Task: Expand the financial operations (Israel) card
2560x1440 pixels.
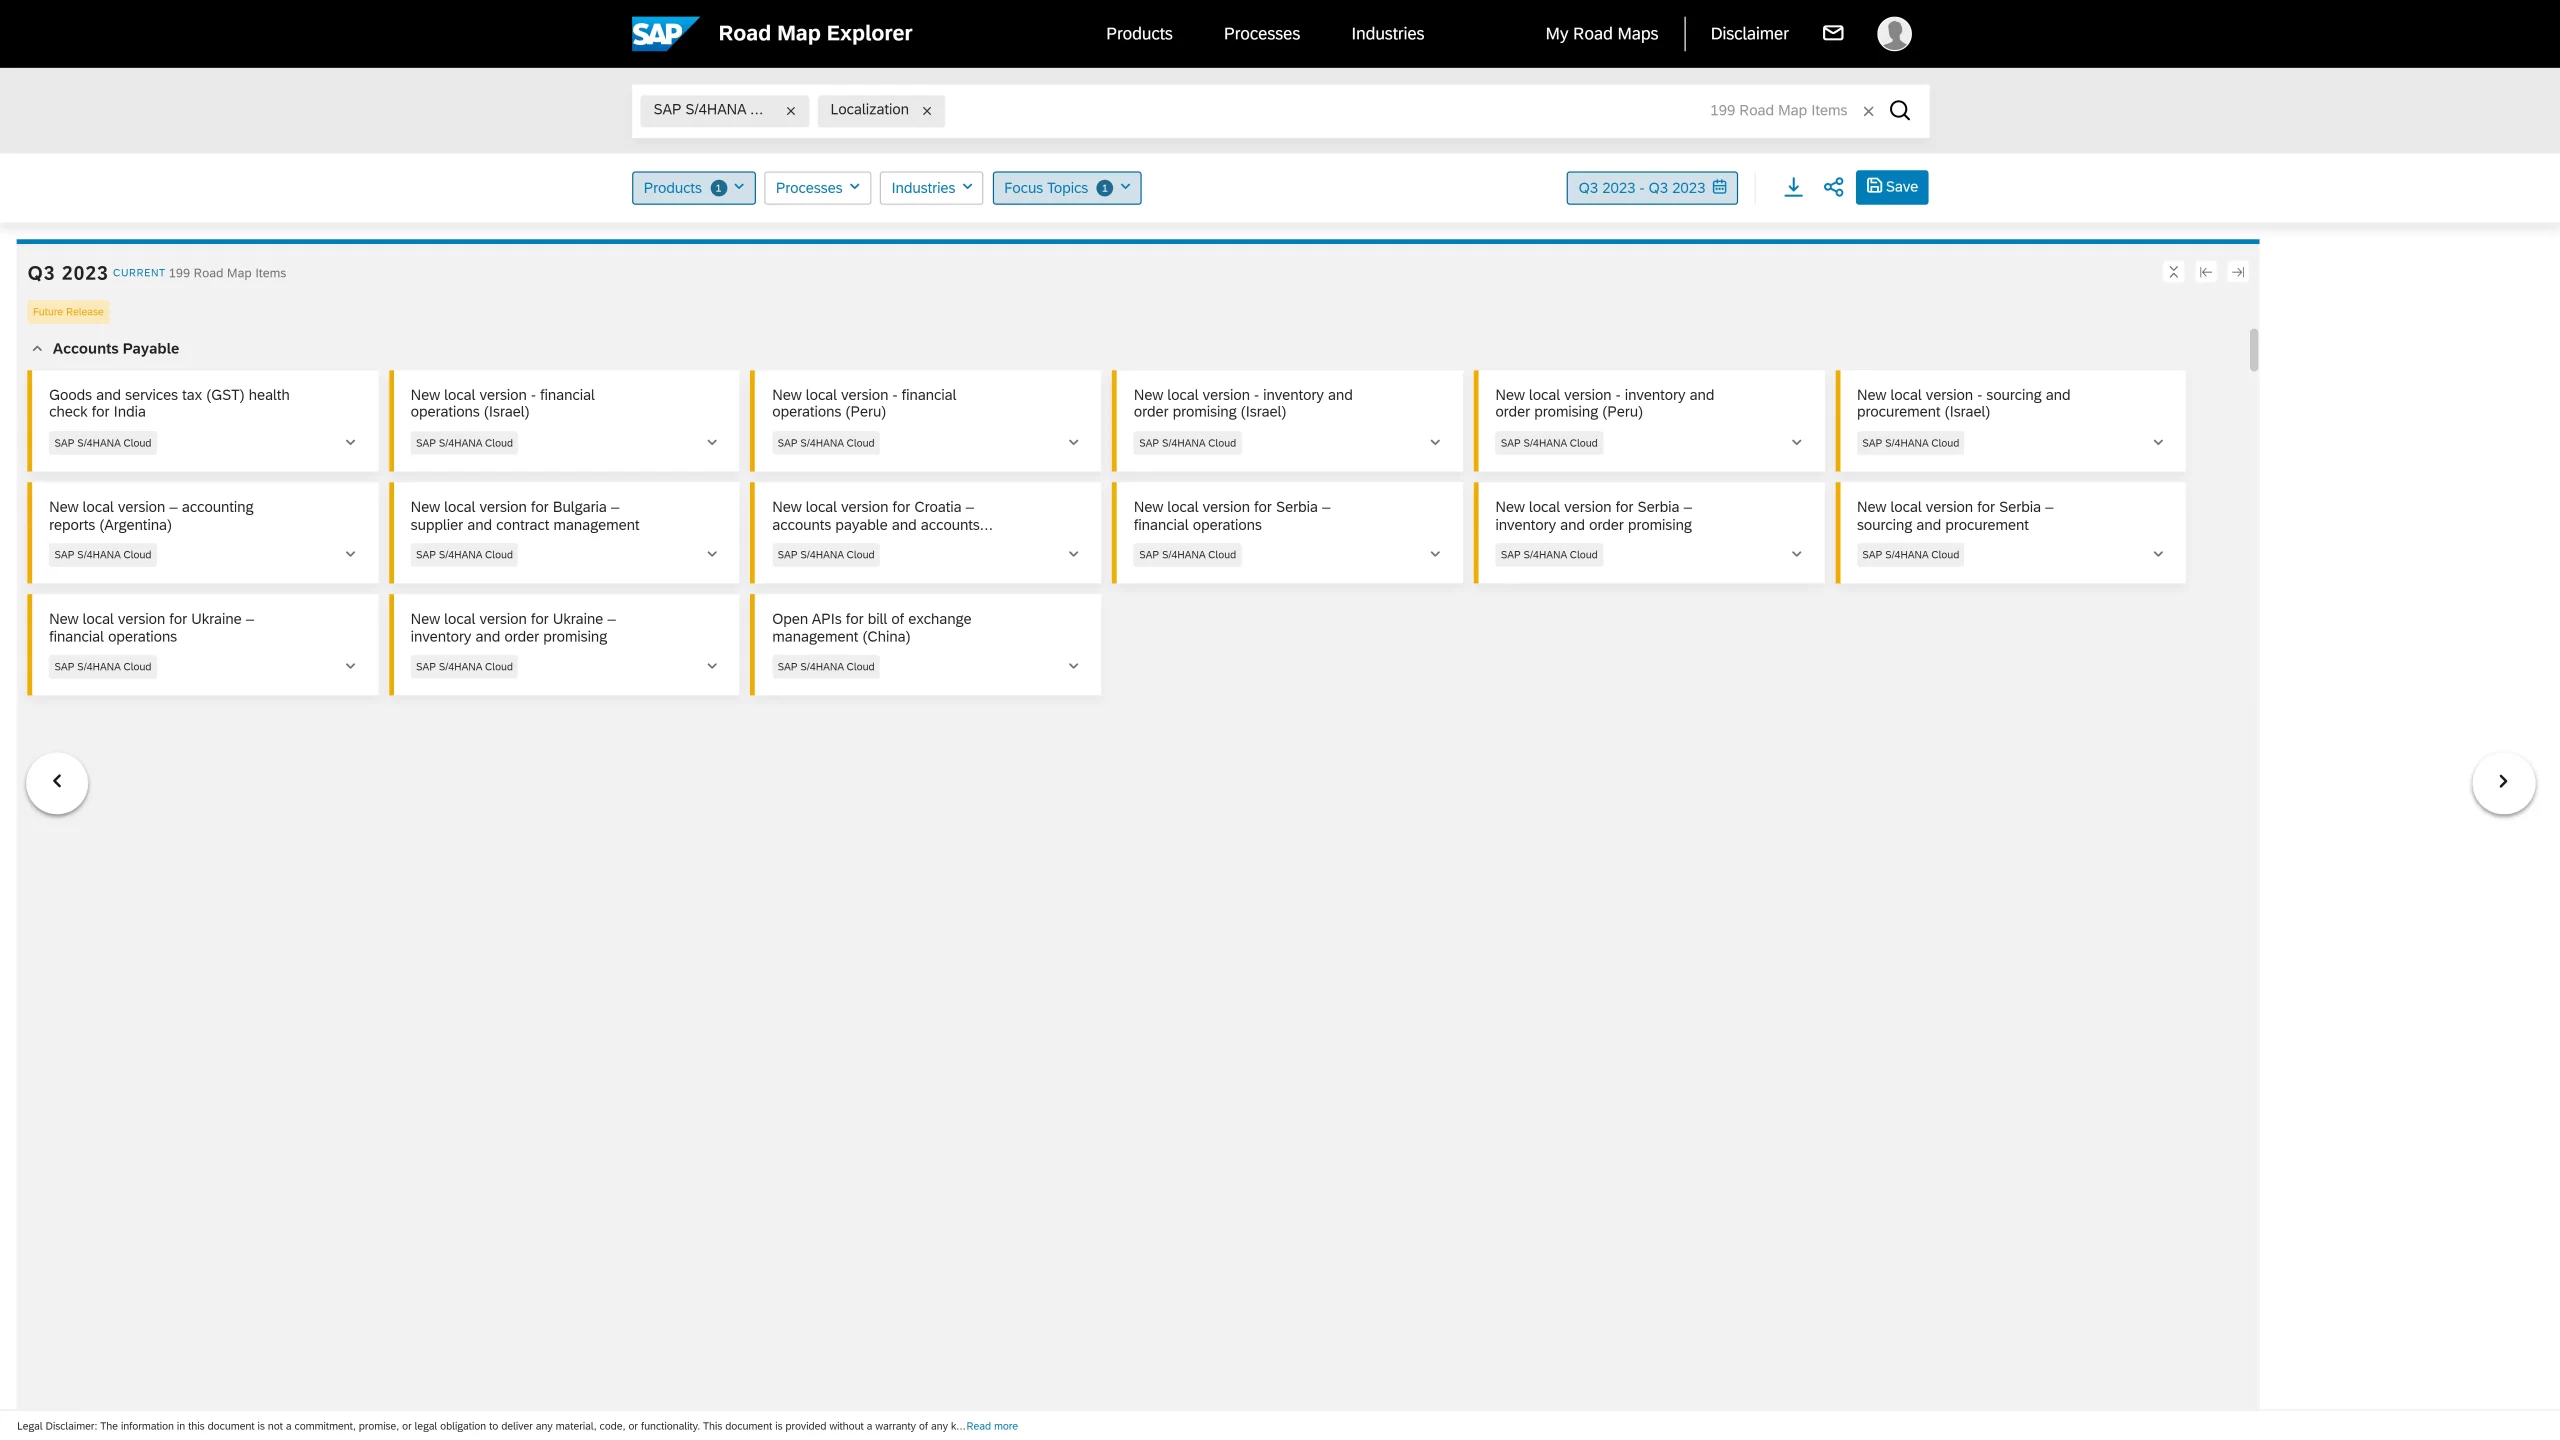Action: (x=712, y=443)
